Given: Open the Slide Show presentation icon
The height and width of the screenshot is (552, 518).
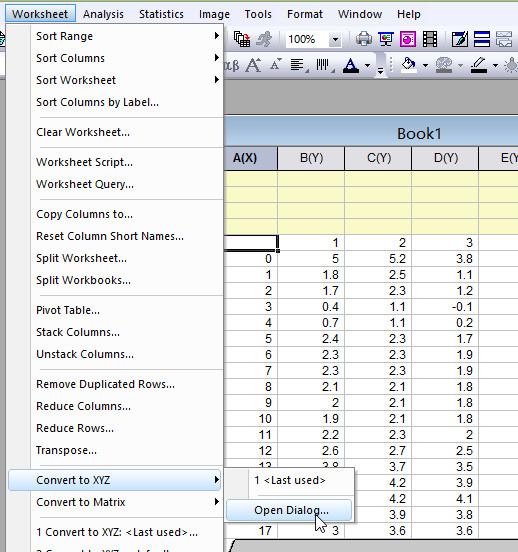Looking at the screenshot, I should tap(386, 39).
